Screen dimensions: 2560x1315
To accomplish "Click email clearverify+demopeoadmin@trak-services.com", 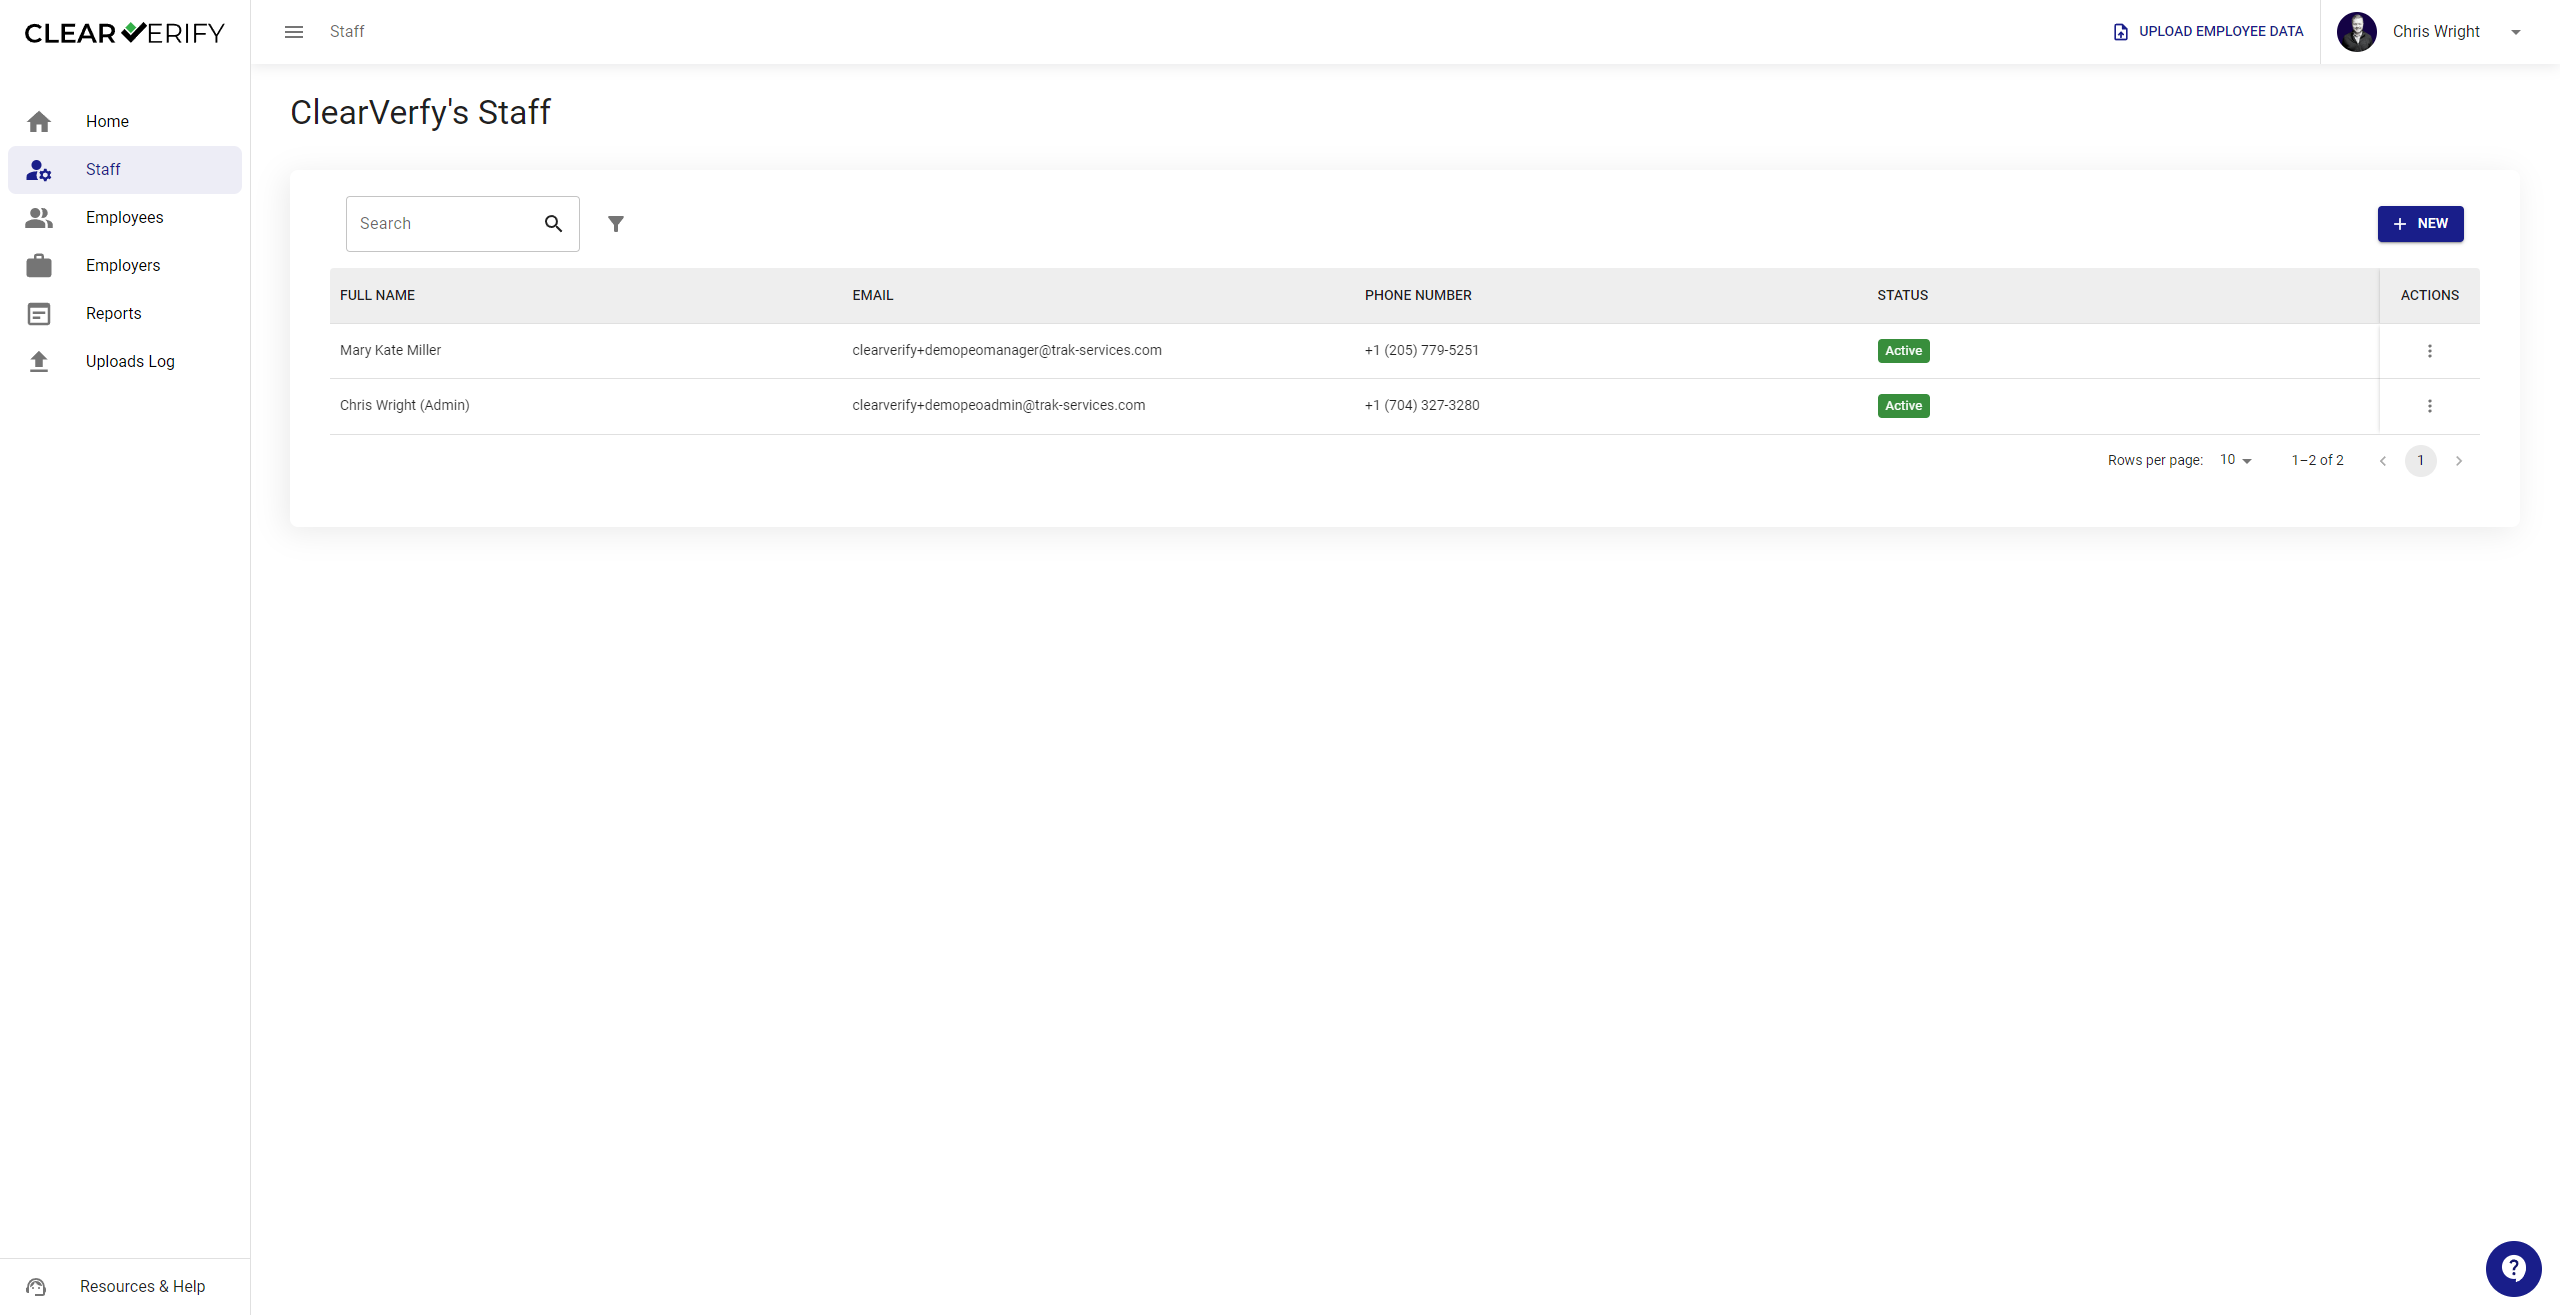I will (x=999, y=406).
